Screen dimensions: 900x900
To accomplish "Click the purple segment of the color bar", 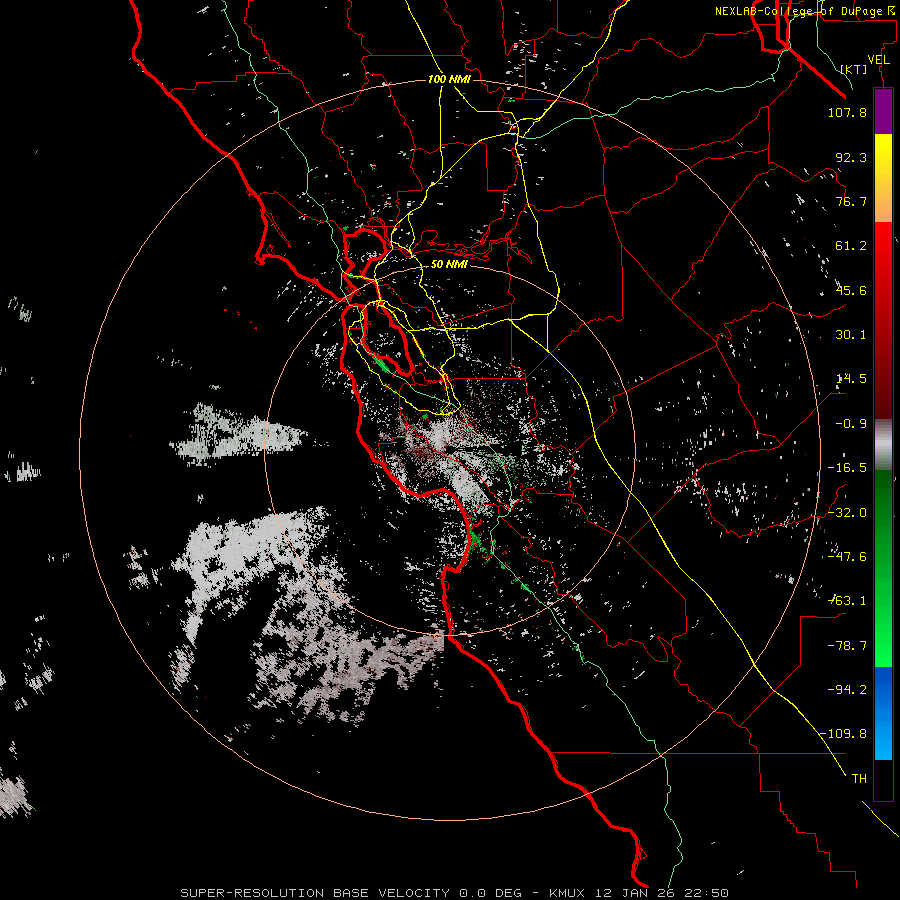I will [883, 112].
